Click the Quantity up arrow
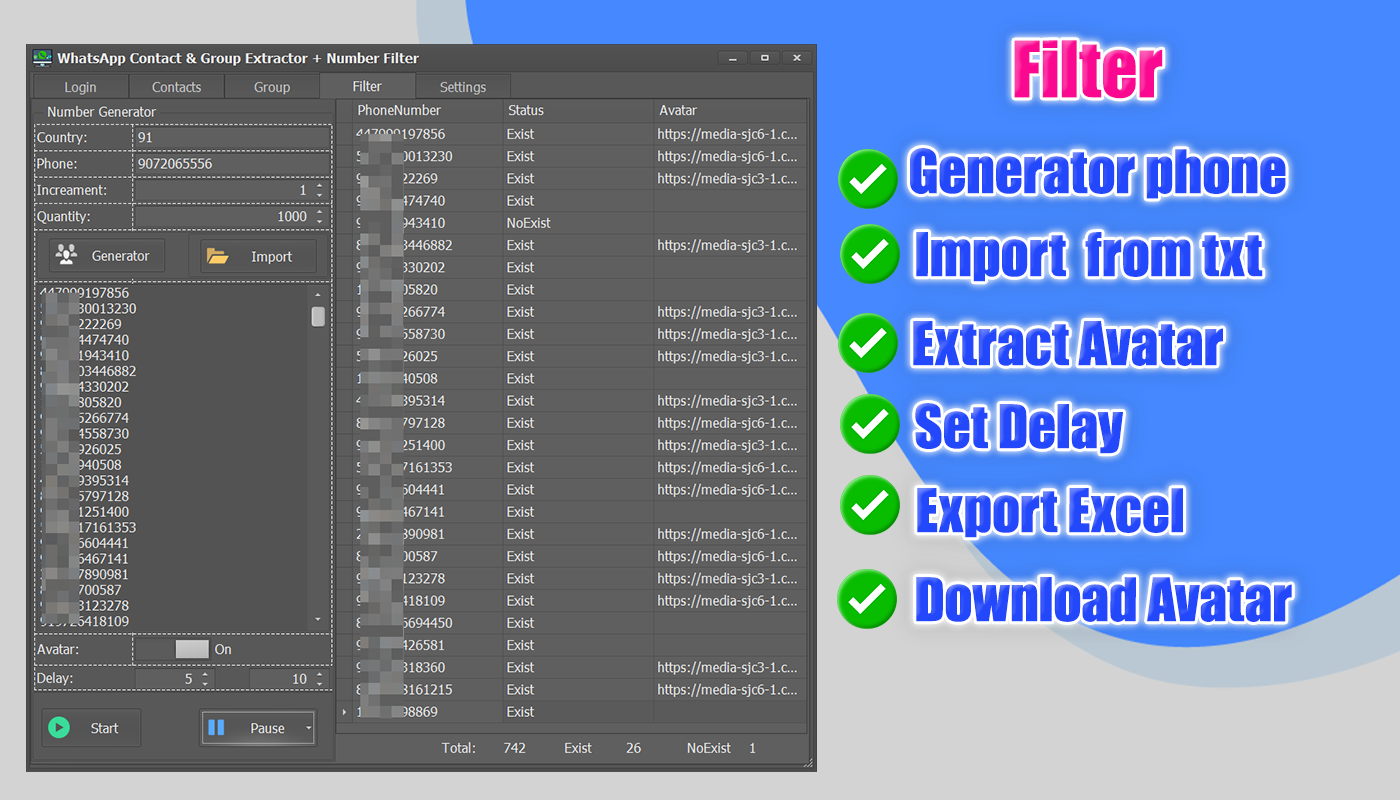The width and height of the screenshot is (1400, 800). 319,211
